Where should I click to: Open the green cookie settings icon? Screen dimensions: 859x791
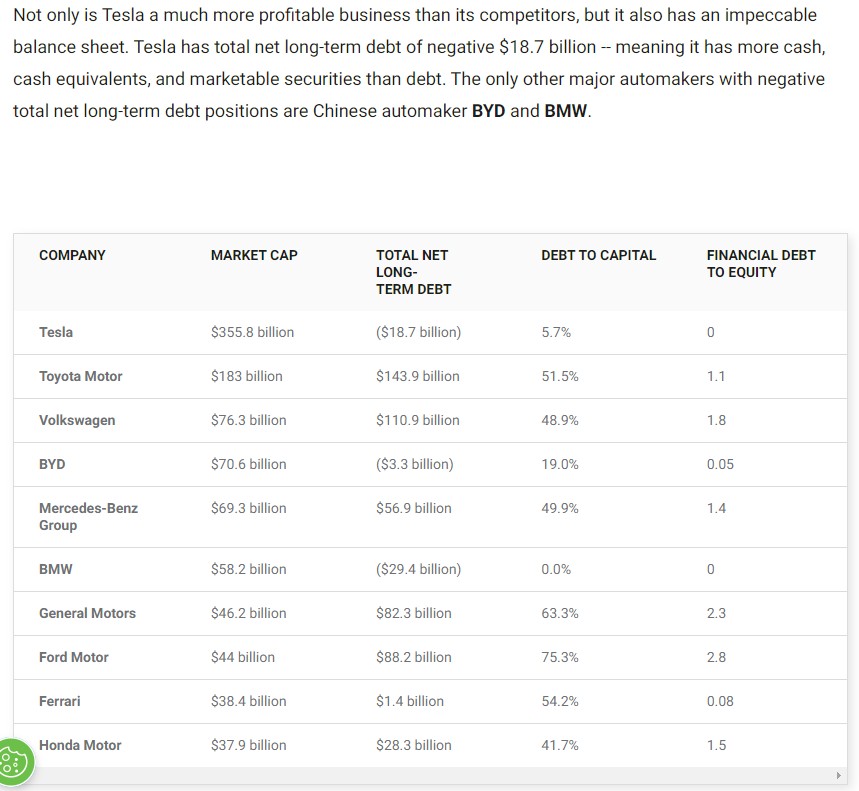[15, 763]
